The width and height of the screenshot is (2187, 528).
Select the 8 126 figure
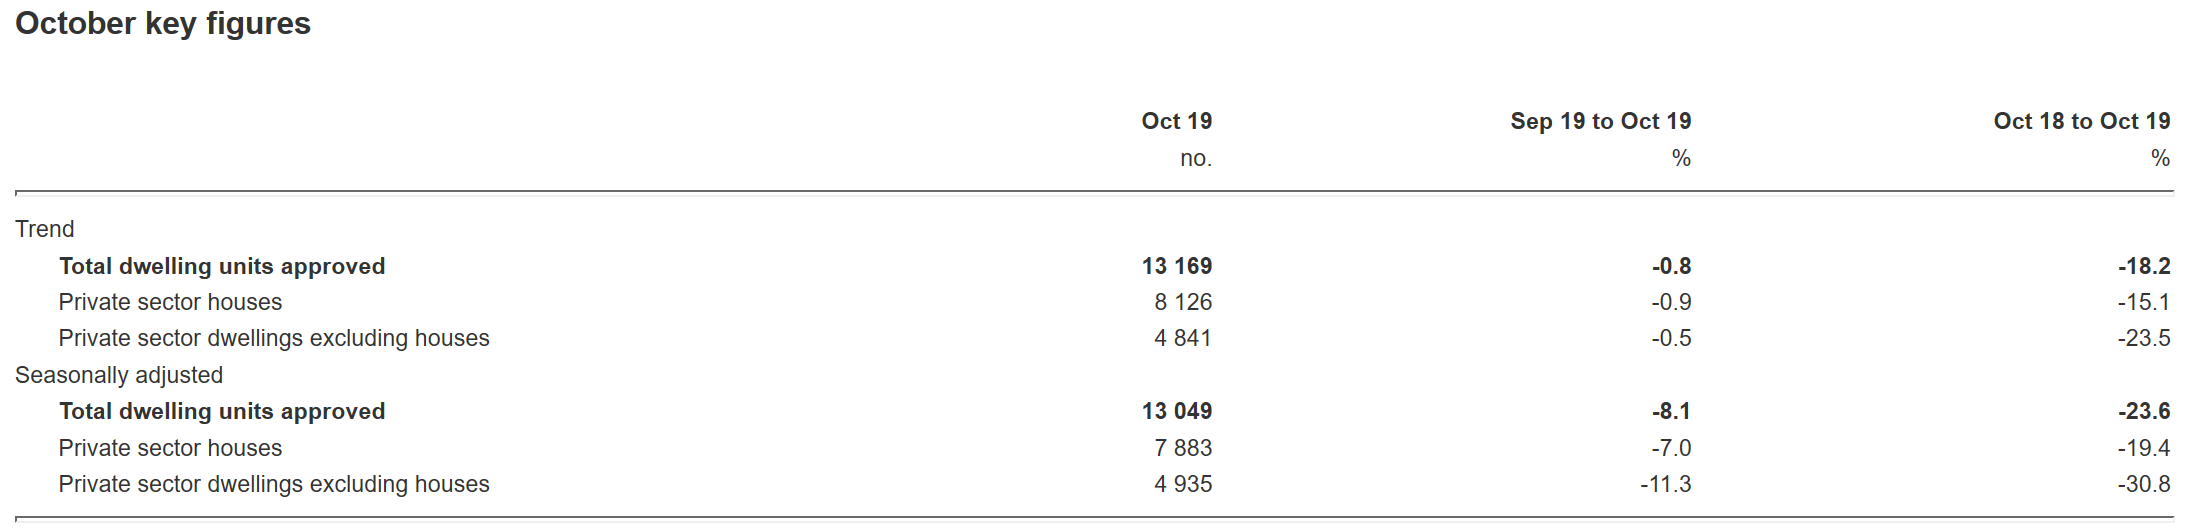(1182, 302)
